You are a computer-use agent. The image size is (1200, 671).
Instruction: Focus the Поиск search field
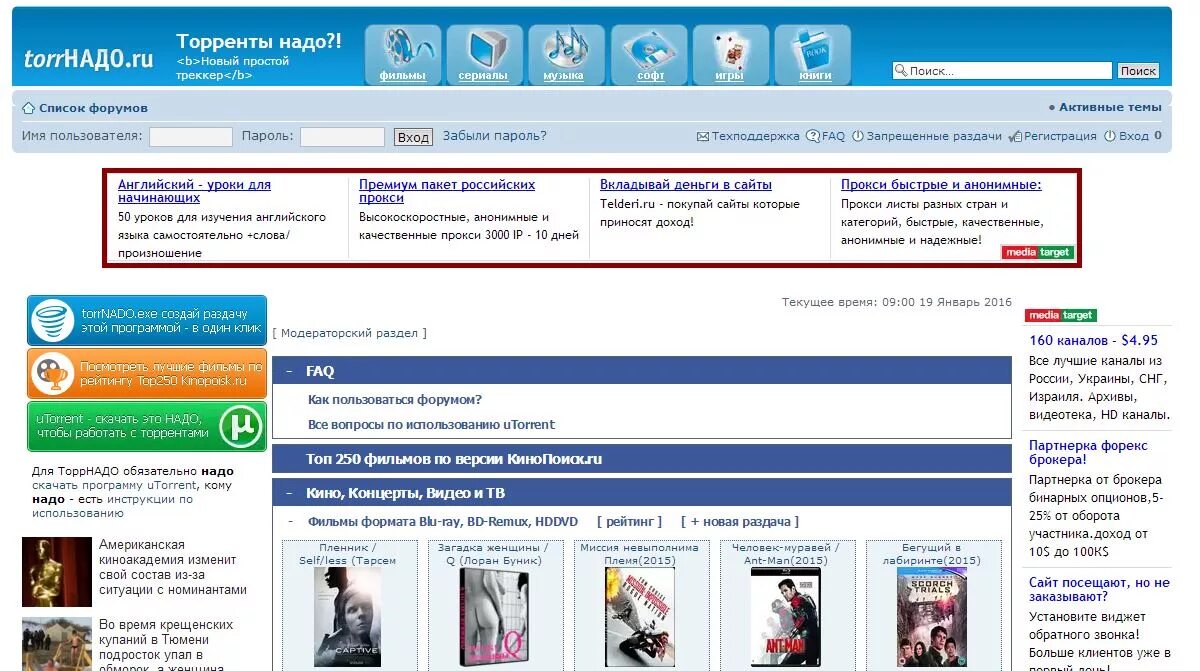coord(1002,71)
